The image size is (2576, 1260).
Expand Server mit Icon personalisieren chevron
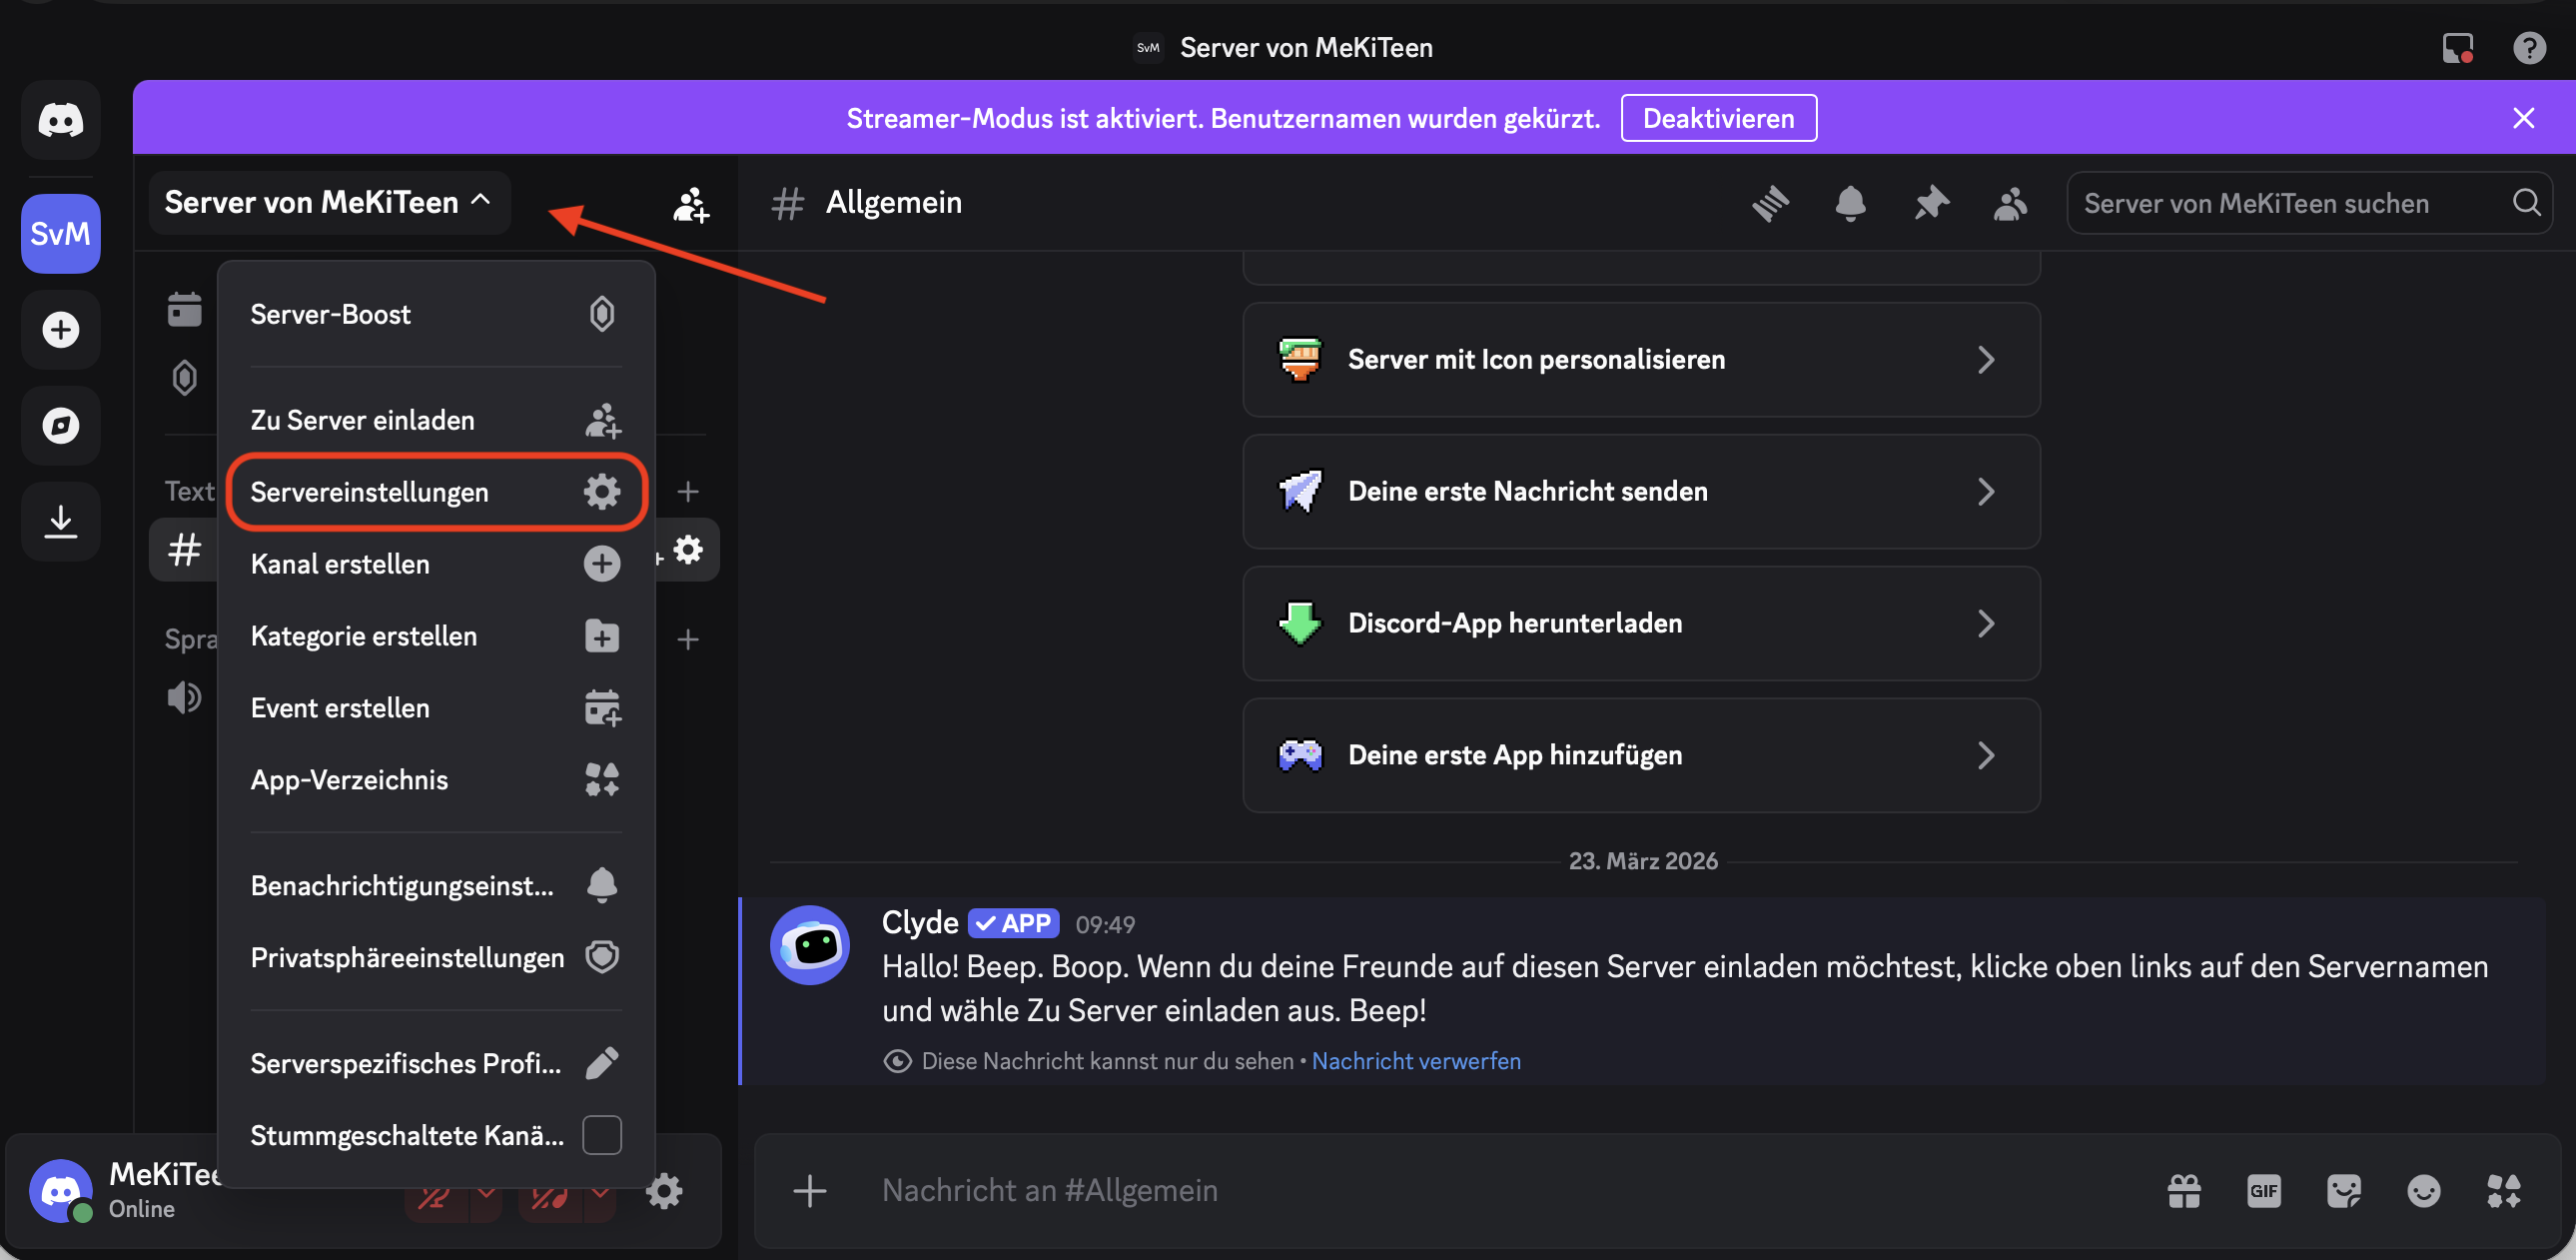(1985, 360)
